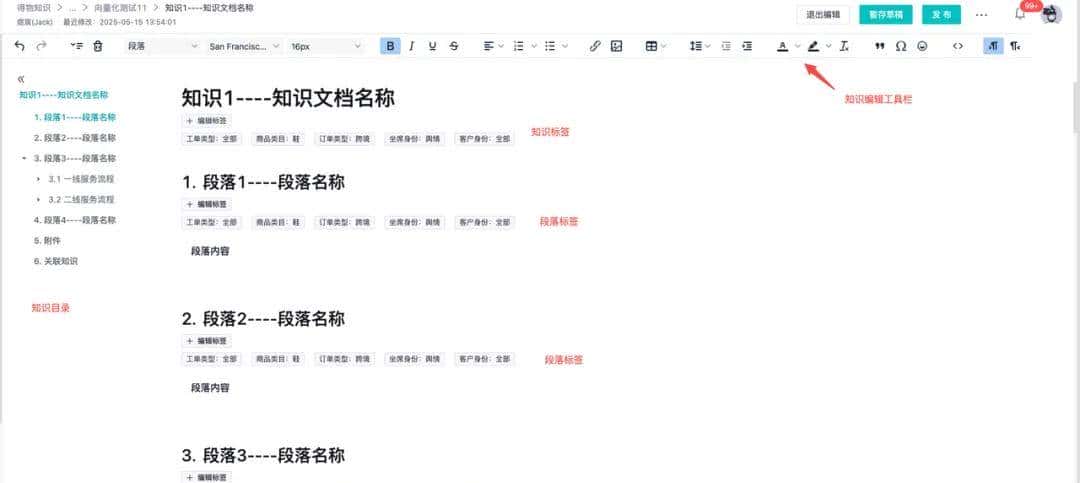Set right-to-left text direction

(x=1015, y=46)
